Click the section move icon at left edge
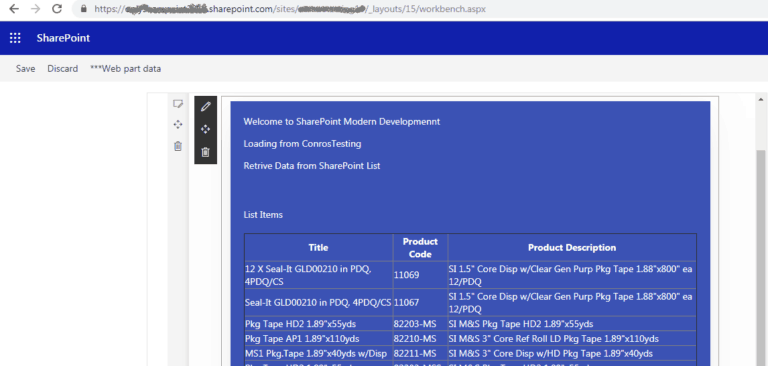 click(x=178, y=124)
